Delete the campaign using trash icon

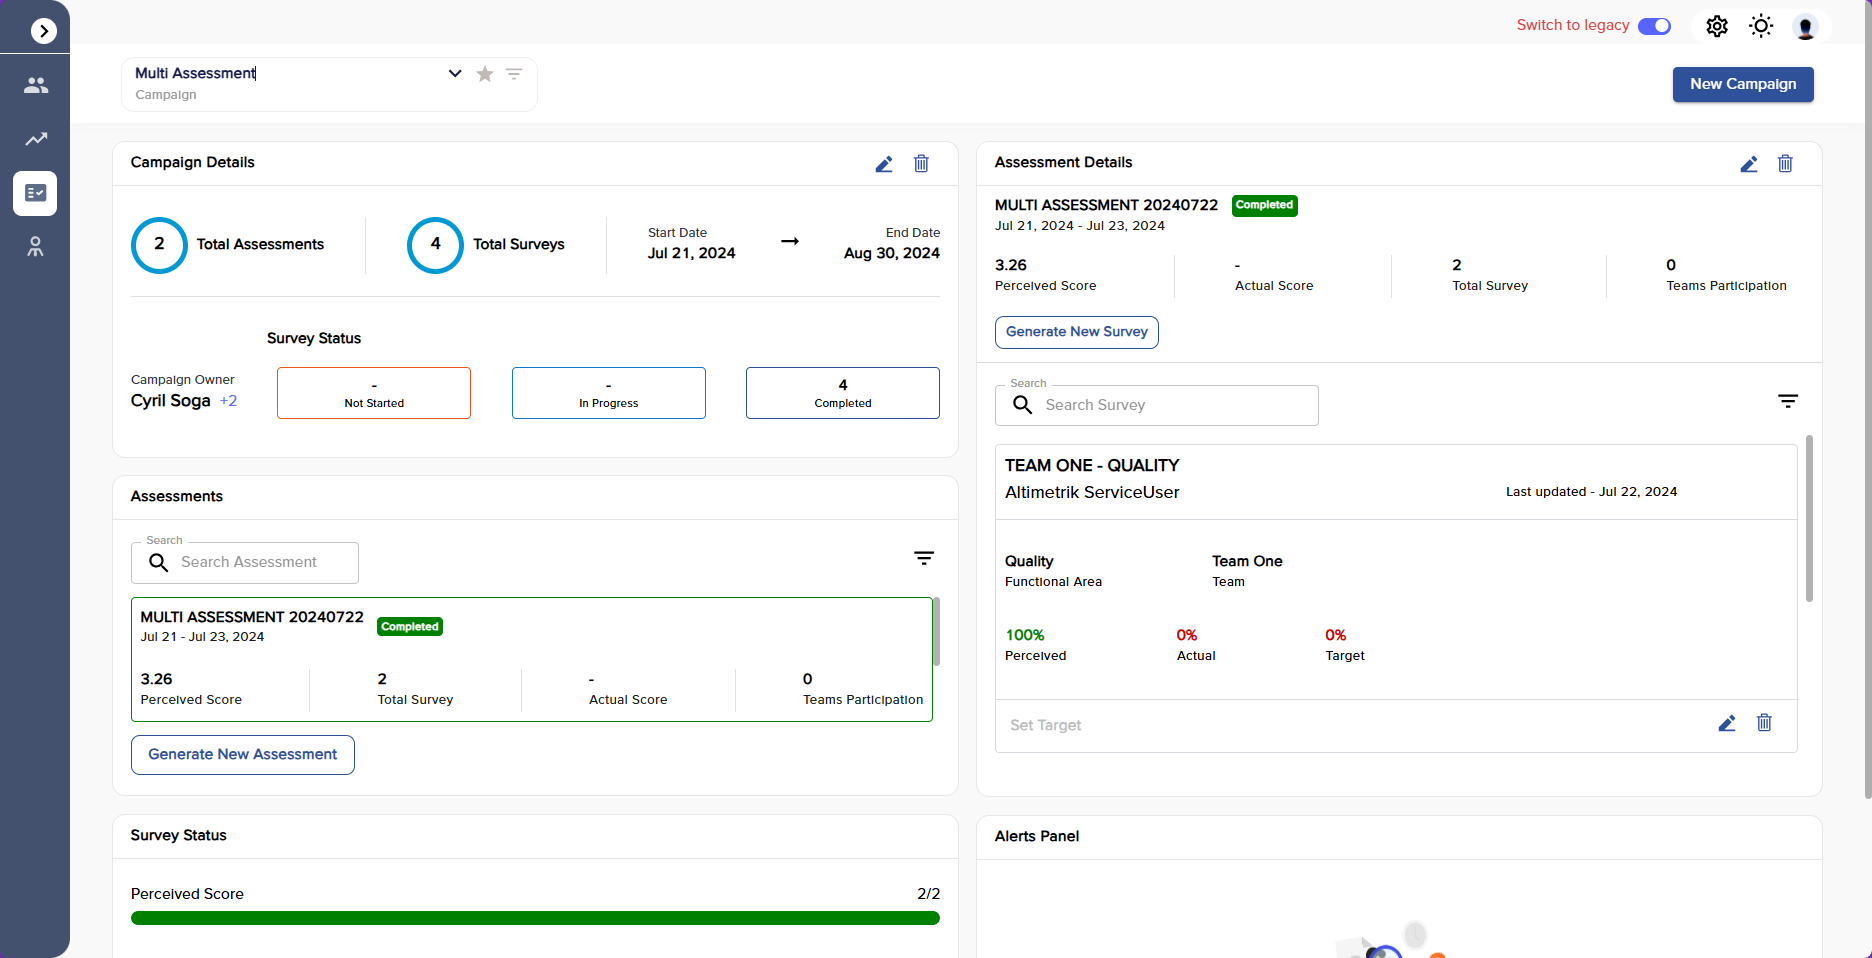pyautogui.click(x=921, y=164)
